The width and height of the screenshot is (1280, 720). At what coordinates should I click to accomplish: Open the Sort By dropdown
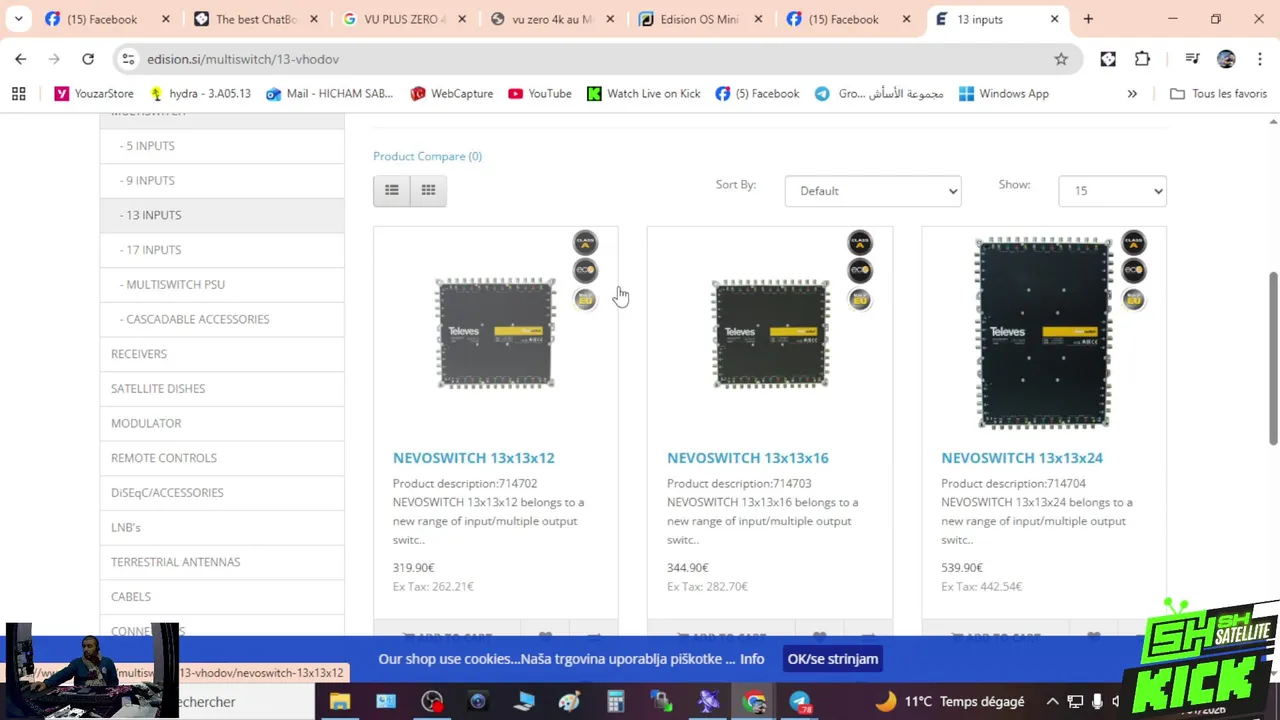[873, 191]
